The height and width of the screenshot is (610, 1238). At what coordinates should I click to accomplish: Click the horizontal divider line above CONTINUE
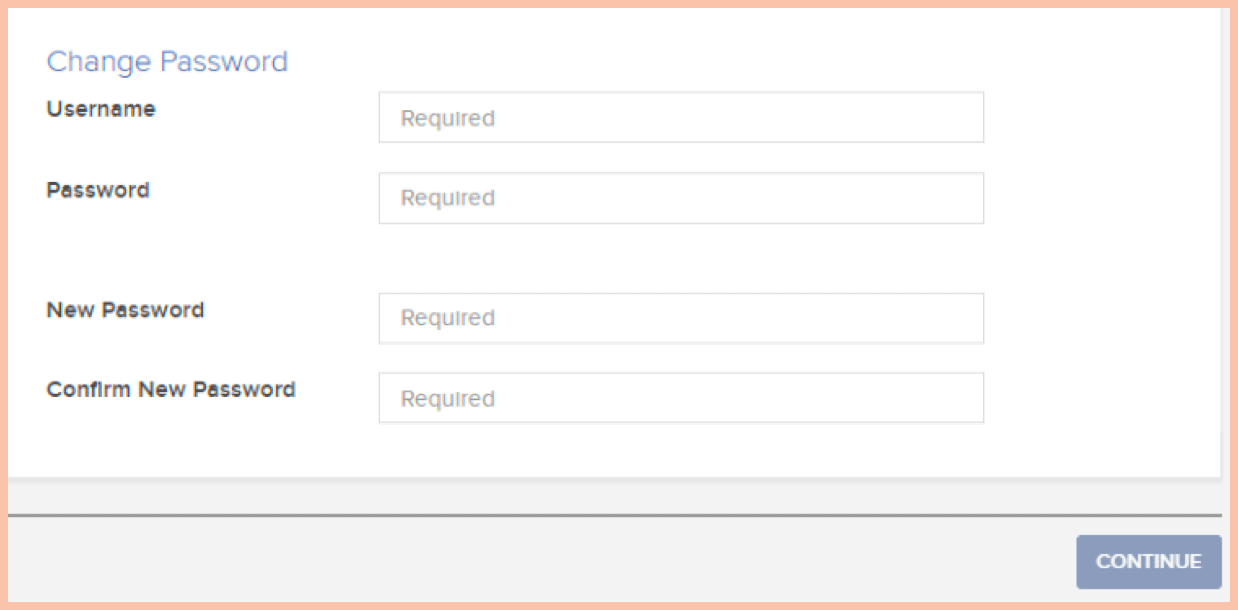pyautogui.click(x=615, y=516)
